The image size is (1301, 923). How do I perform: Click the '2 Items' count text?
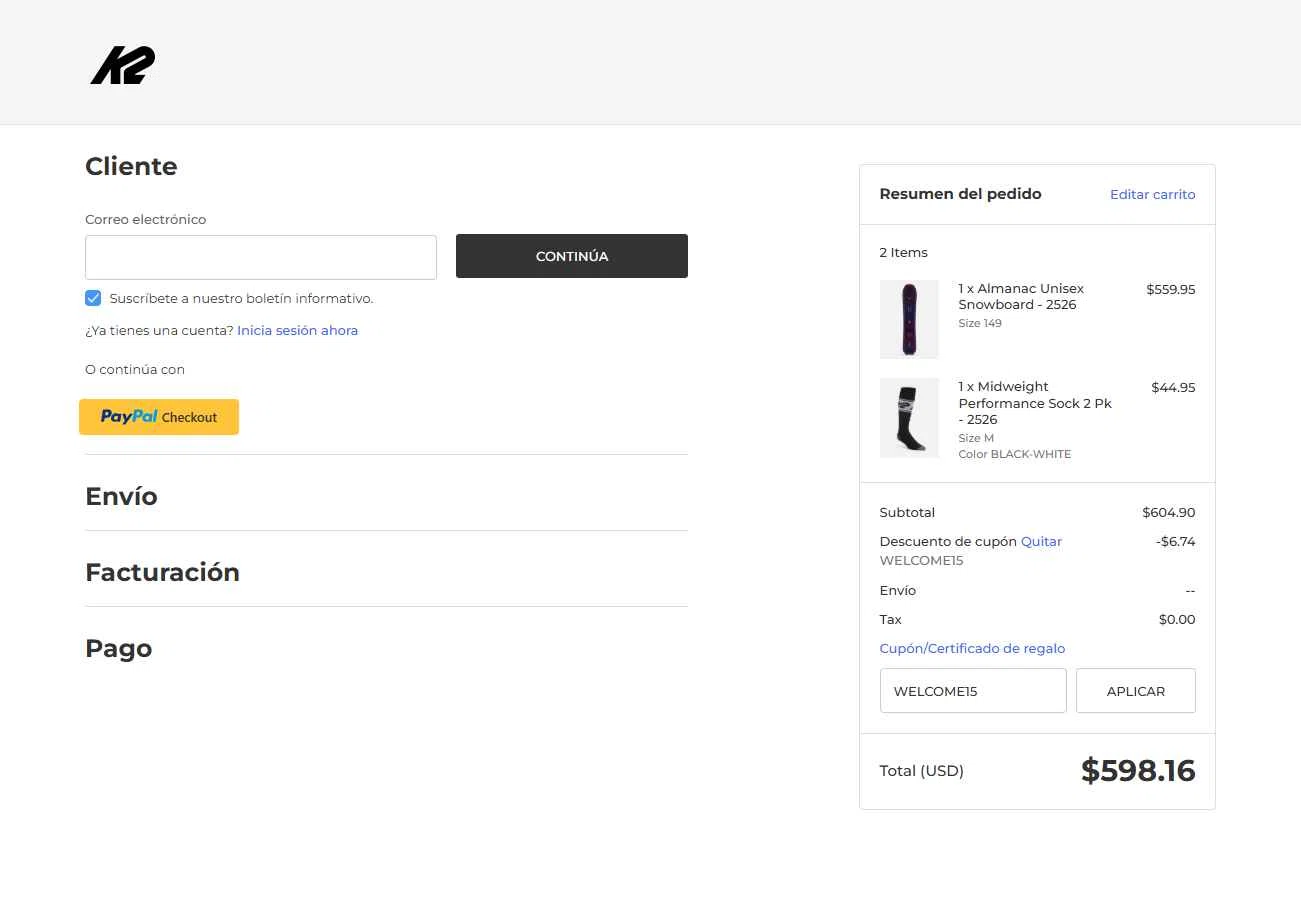(904, 252)
